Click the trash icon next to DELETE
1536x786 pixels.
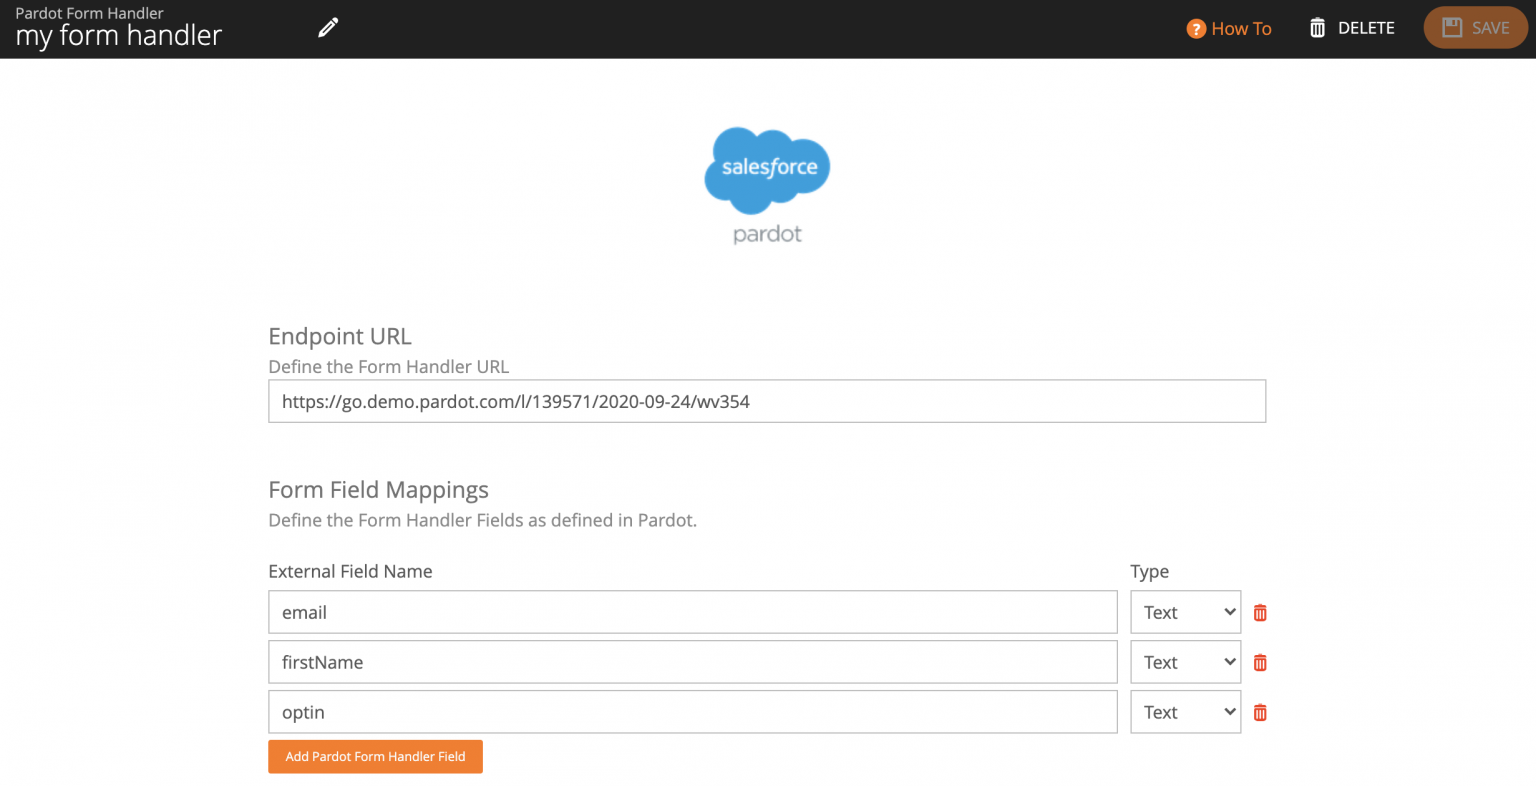(x=1317, y=28)
